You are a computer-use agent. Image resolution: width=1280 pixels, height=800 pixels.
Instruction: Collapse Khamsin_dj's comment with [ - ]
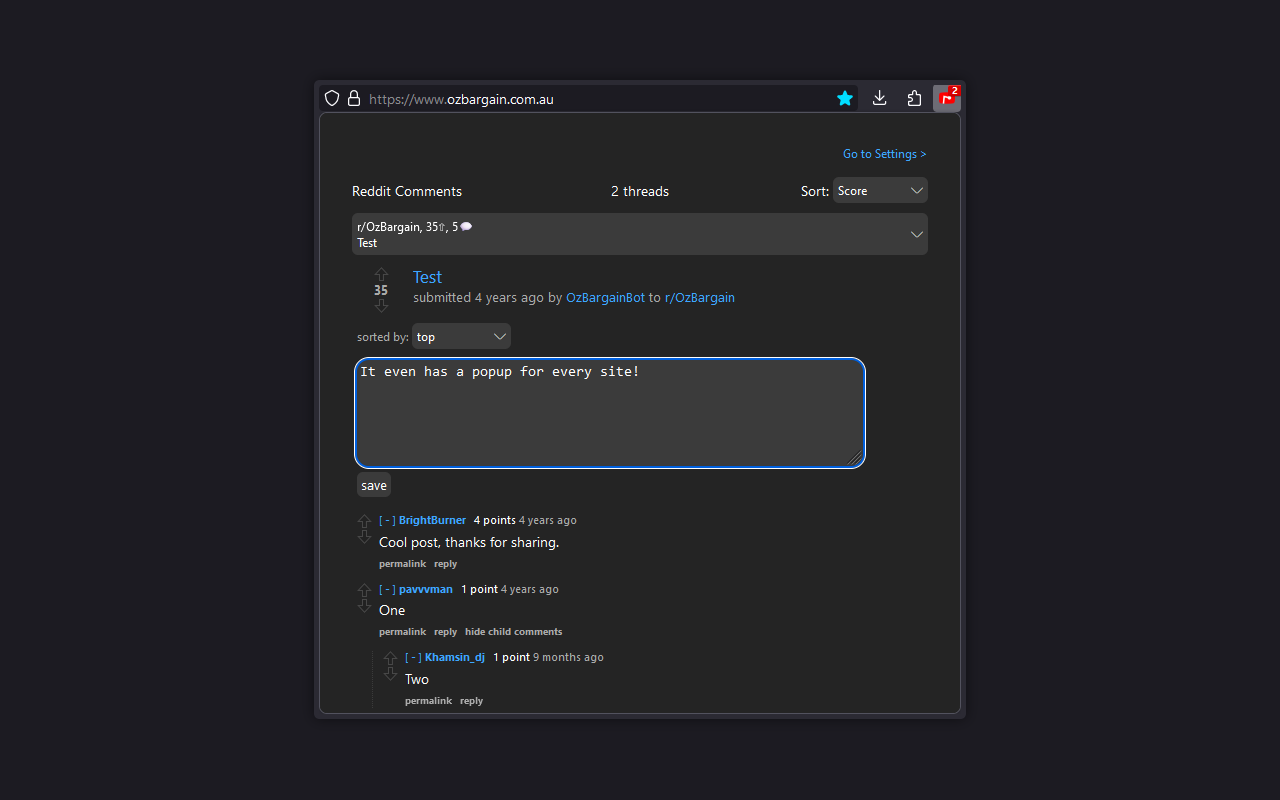[x=413, y=657]
